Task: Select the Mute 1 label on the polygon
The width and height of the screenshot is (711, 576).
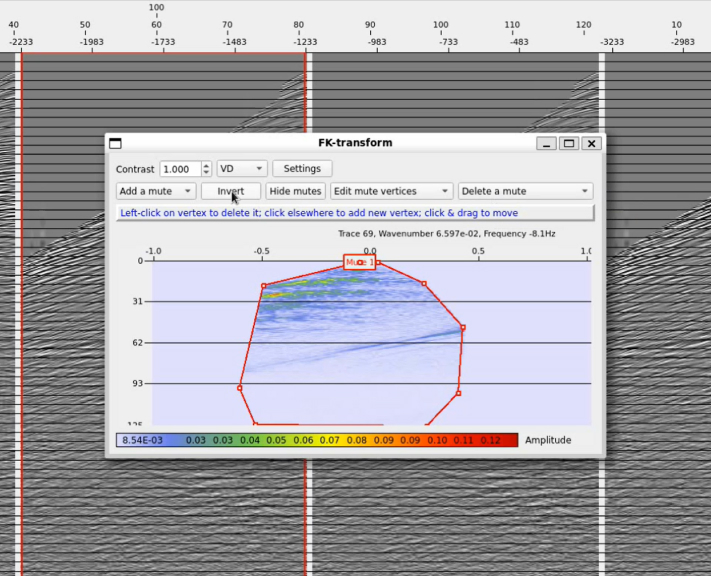Action: (359, 262)
